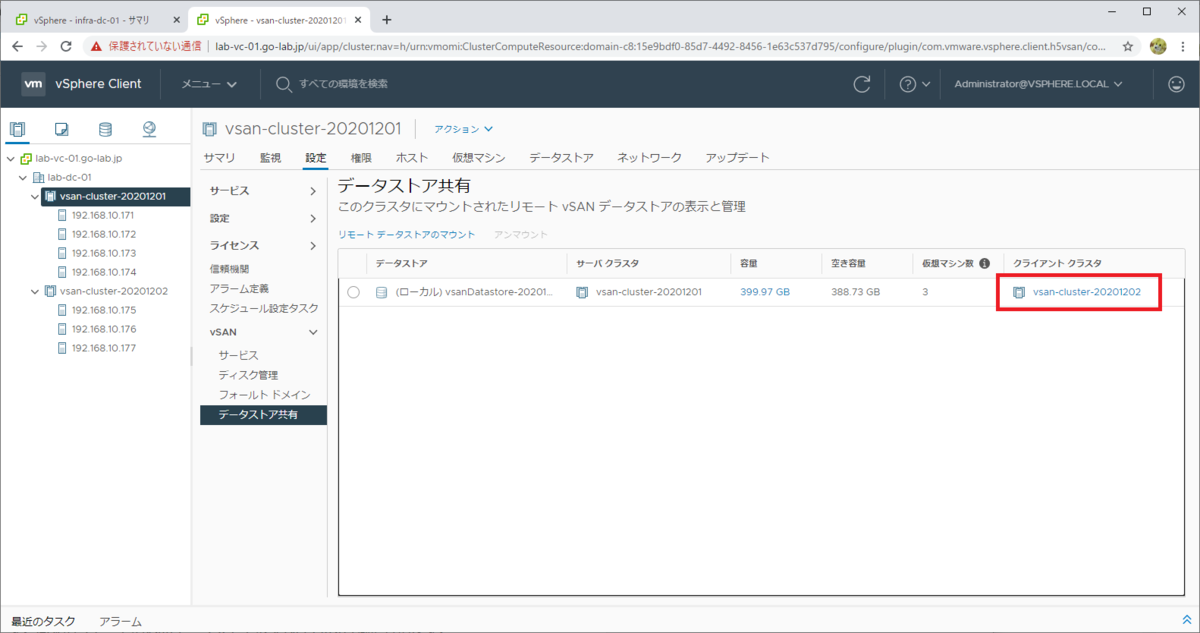The width and height of the screenshot is (1200, 633).
Task: Open フォールト ドメイン under vSAN
Action: coord(264,395)
